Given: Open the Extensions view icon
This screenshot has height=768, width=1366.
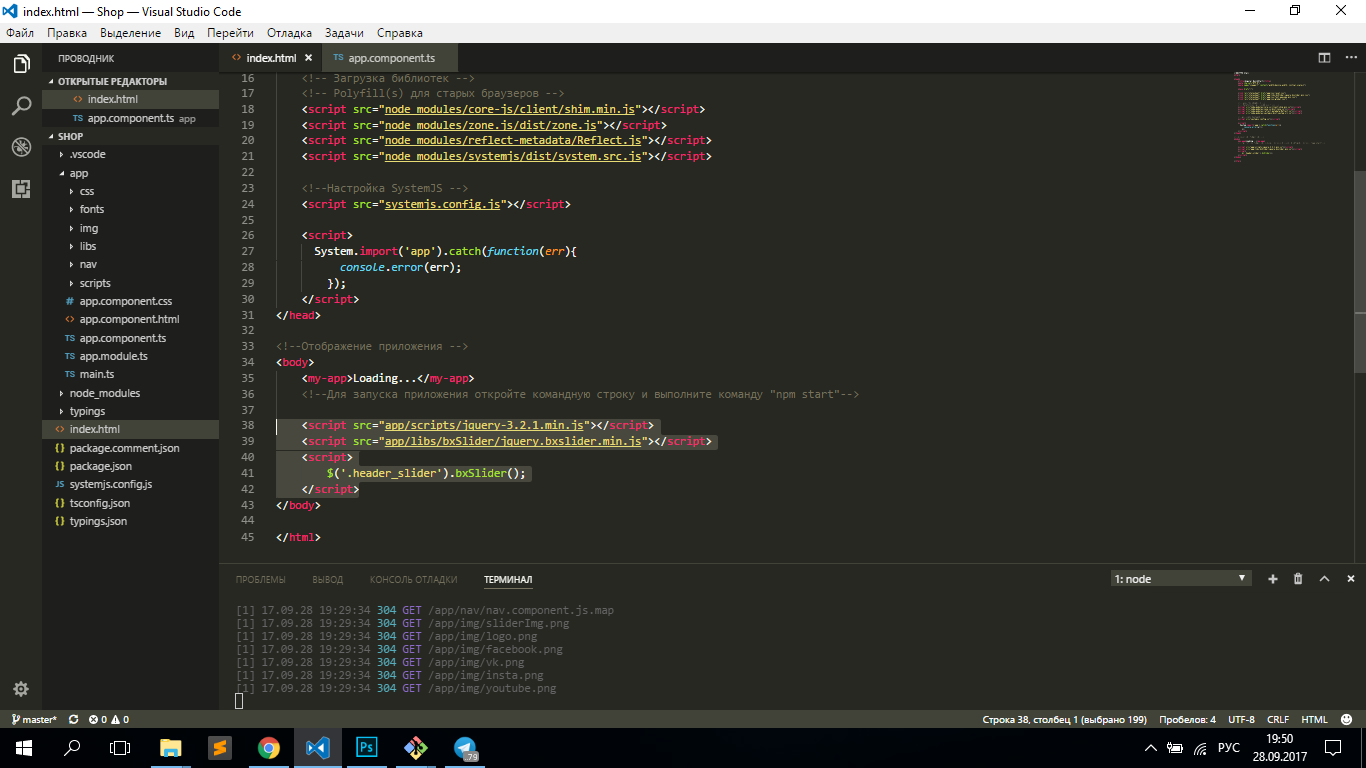Looking at the screenshot, I should click(x=21, y=188).
